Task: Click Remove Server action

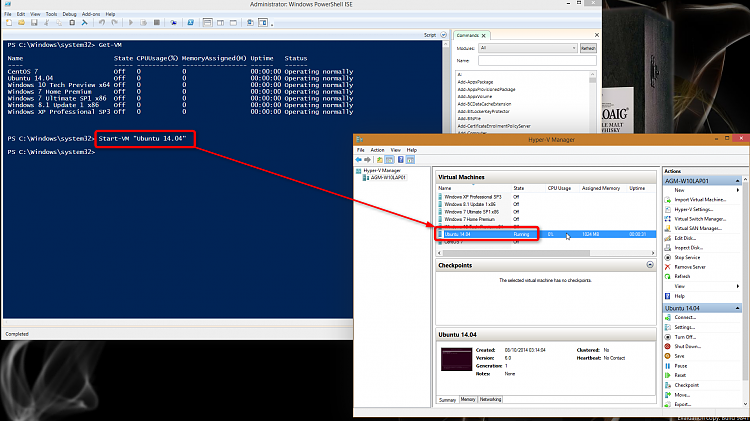Action: (690, 267)
